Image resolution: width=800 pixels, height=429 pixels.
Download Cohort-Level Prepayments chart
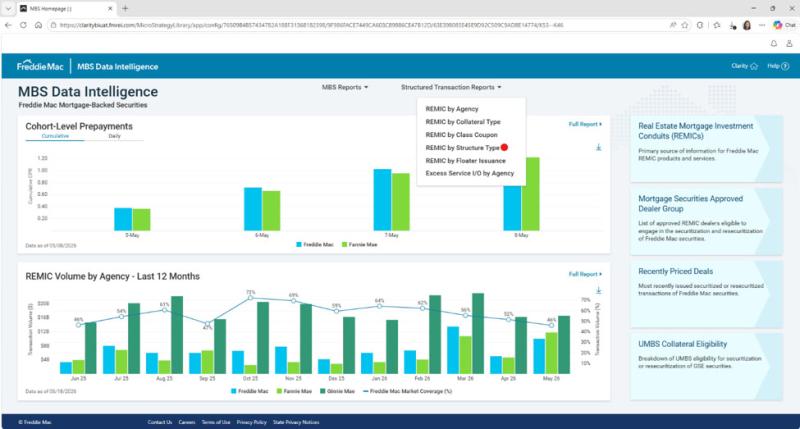[598, 147]
